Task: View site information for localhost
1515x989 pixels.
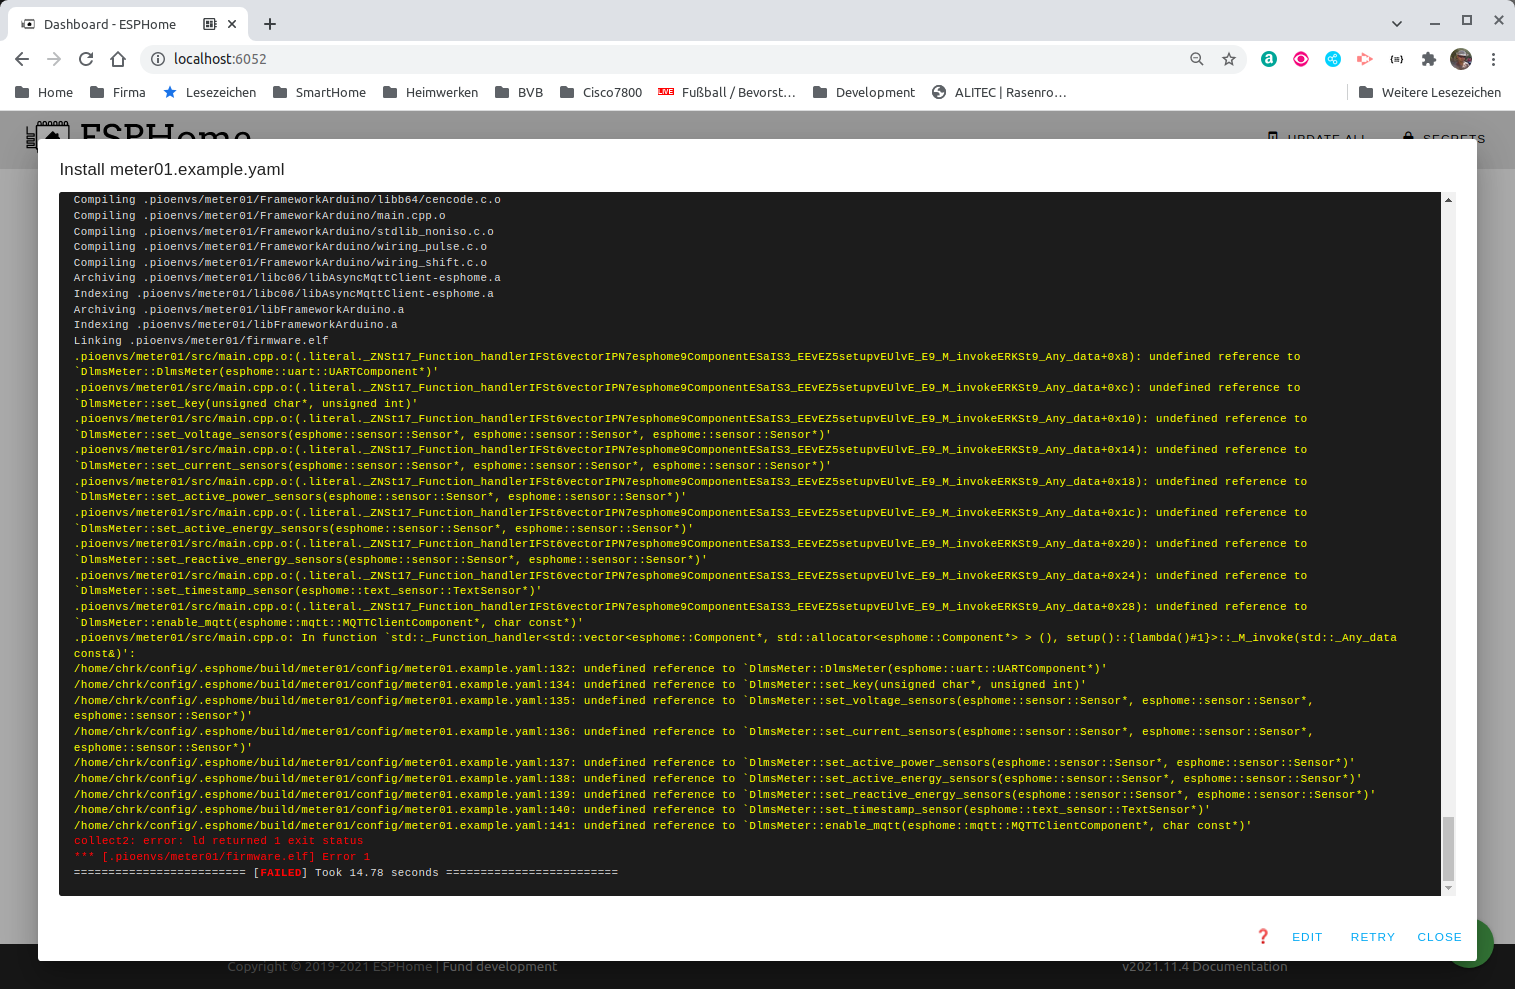Action: tap(157, 59)
